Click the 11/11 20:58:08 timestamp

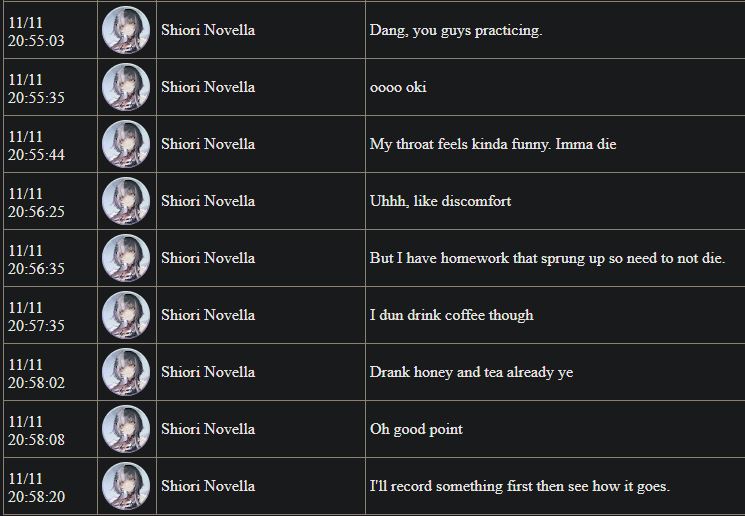coord(36,430)
